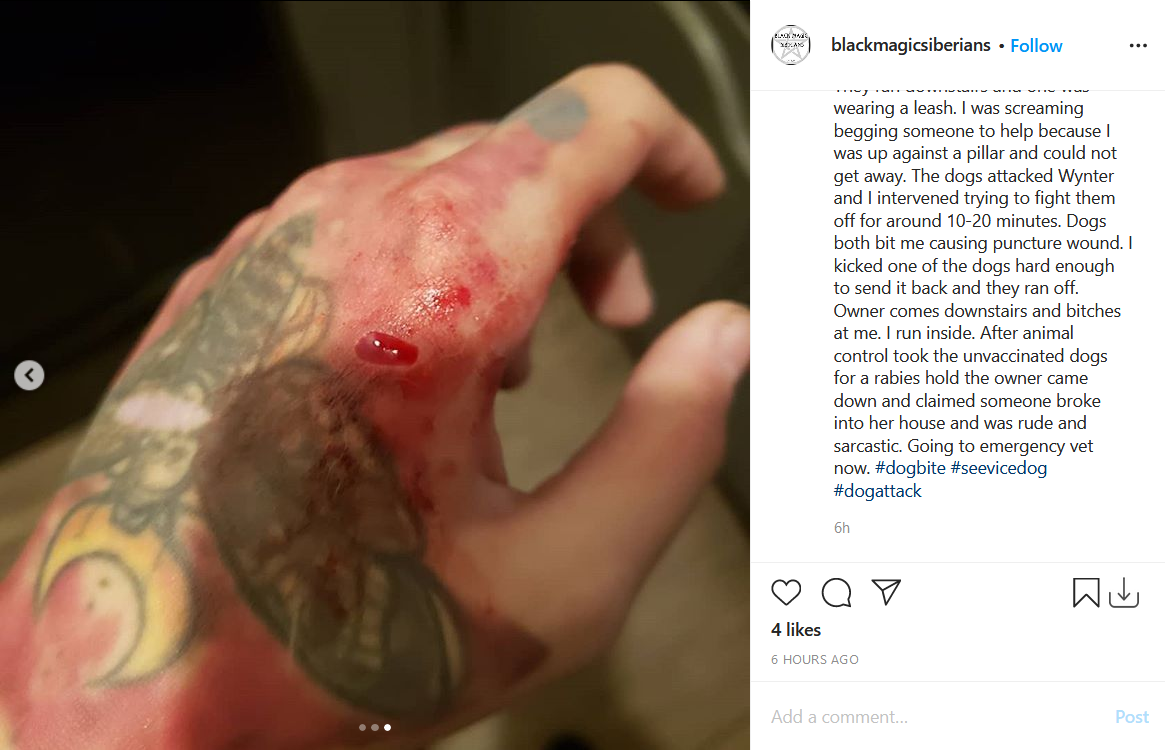Open the #dogattack hashtag
The image size is (1165, 750).
877,491
